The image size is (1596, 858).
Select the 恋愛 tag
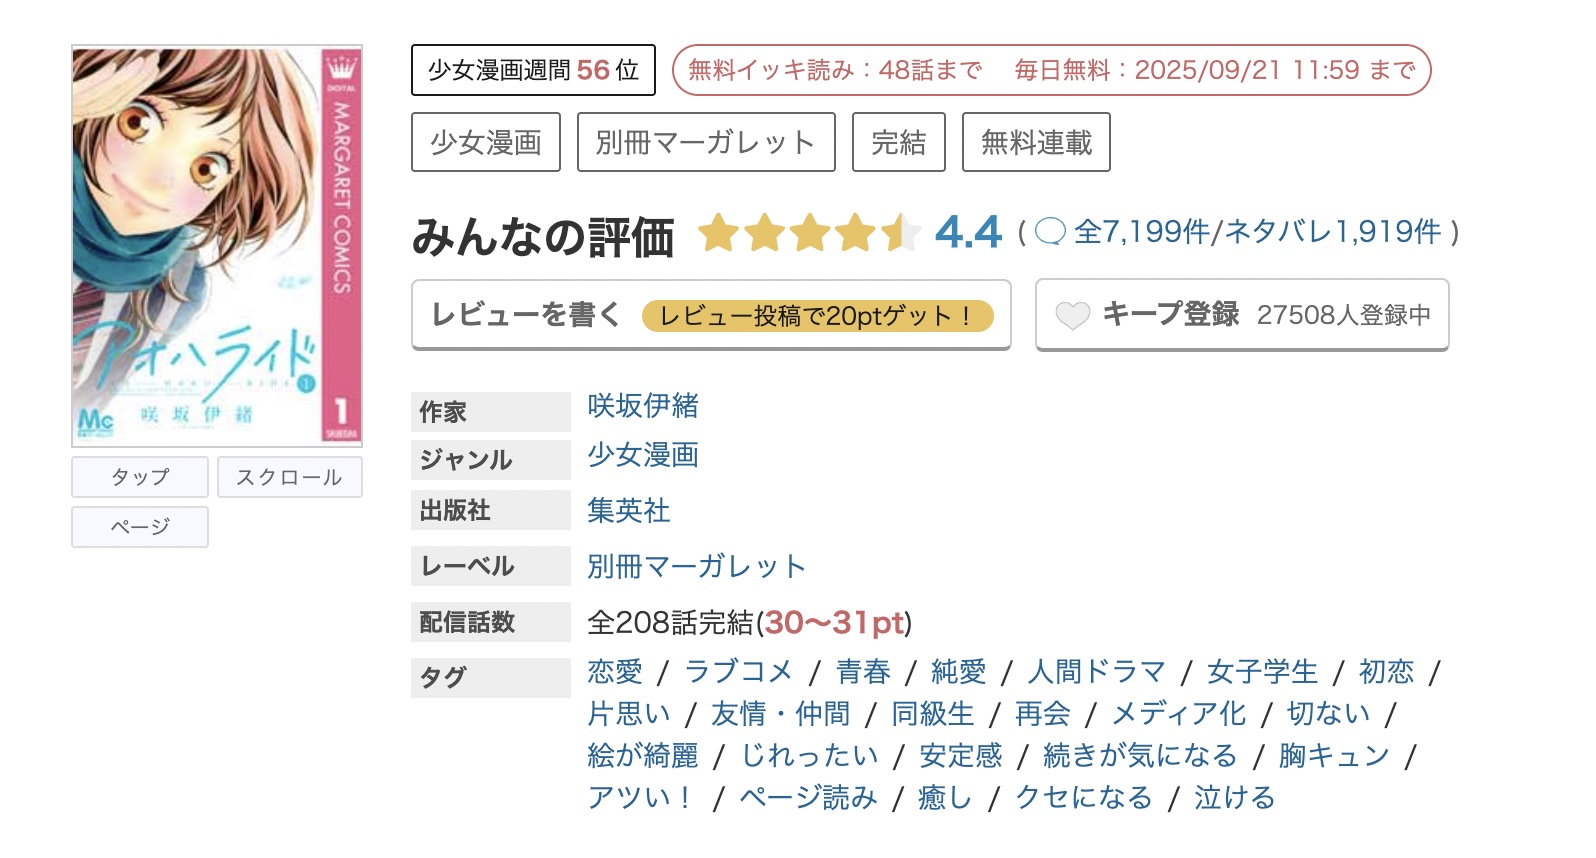[x=613, y=672]
